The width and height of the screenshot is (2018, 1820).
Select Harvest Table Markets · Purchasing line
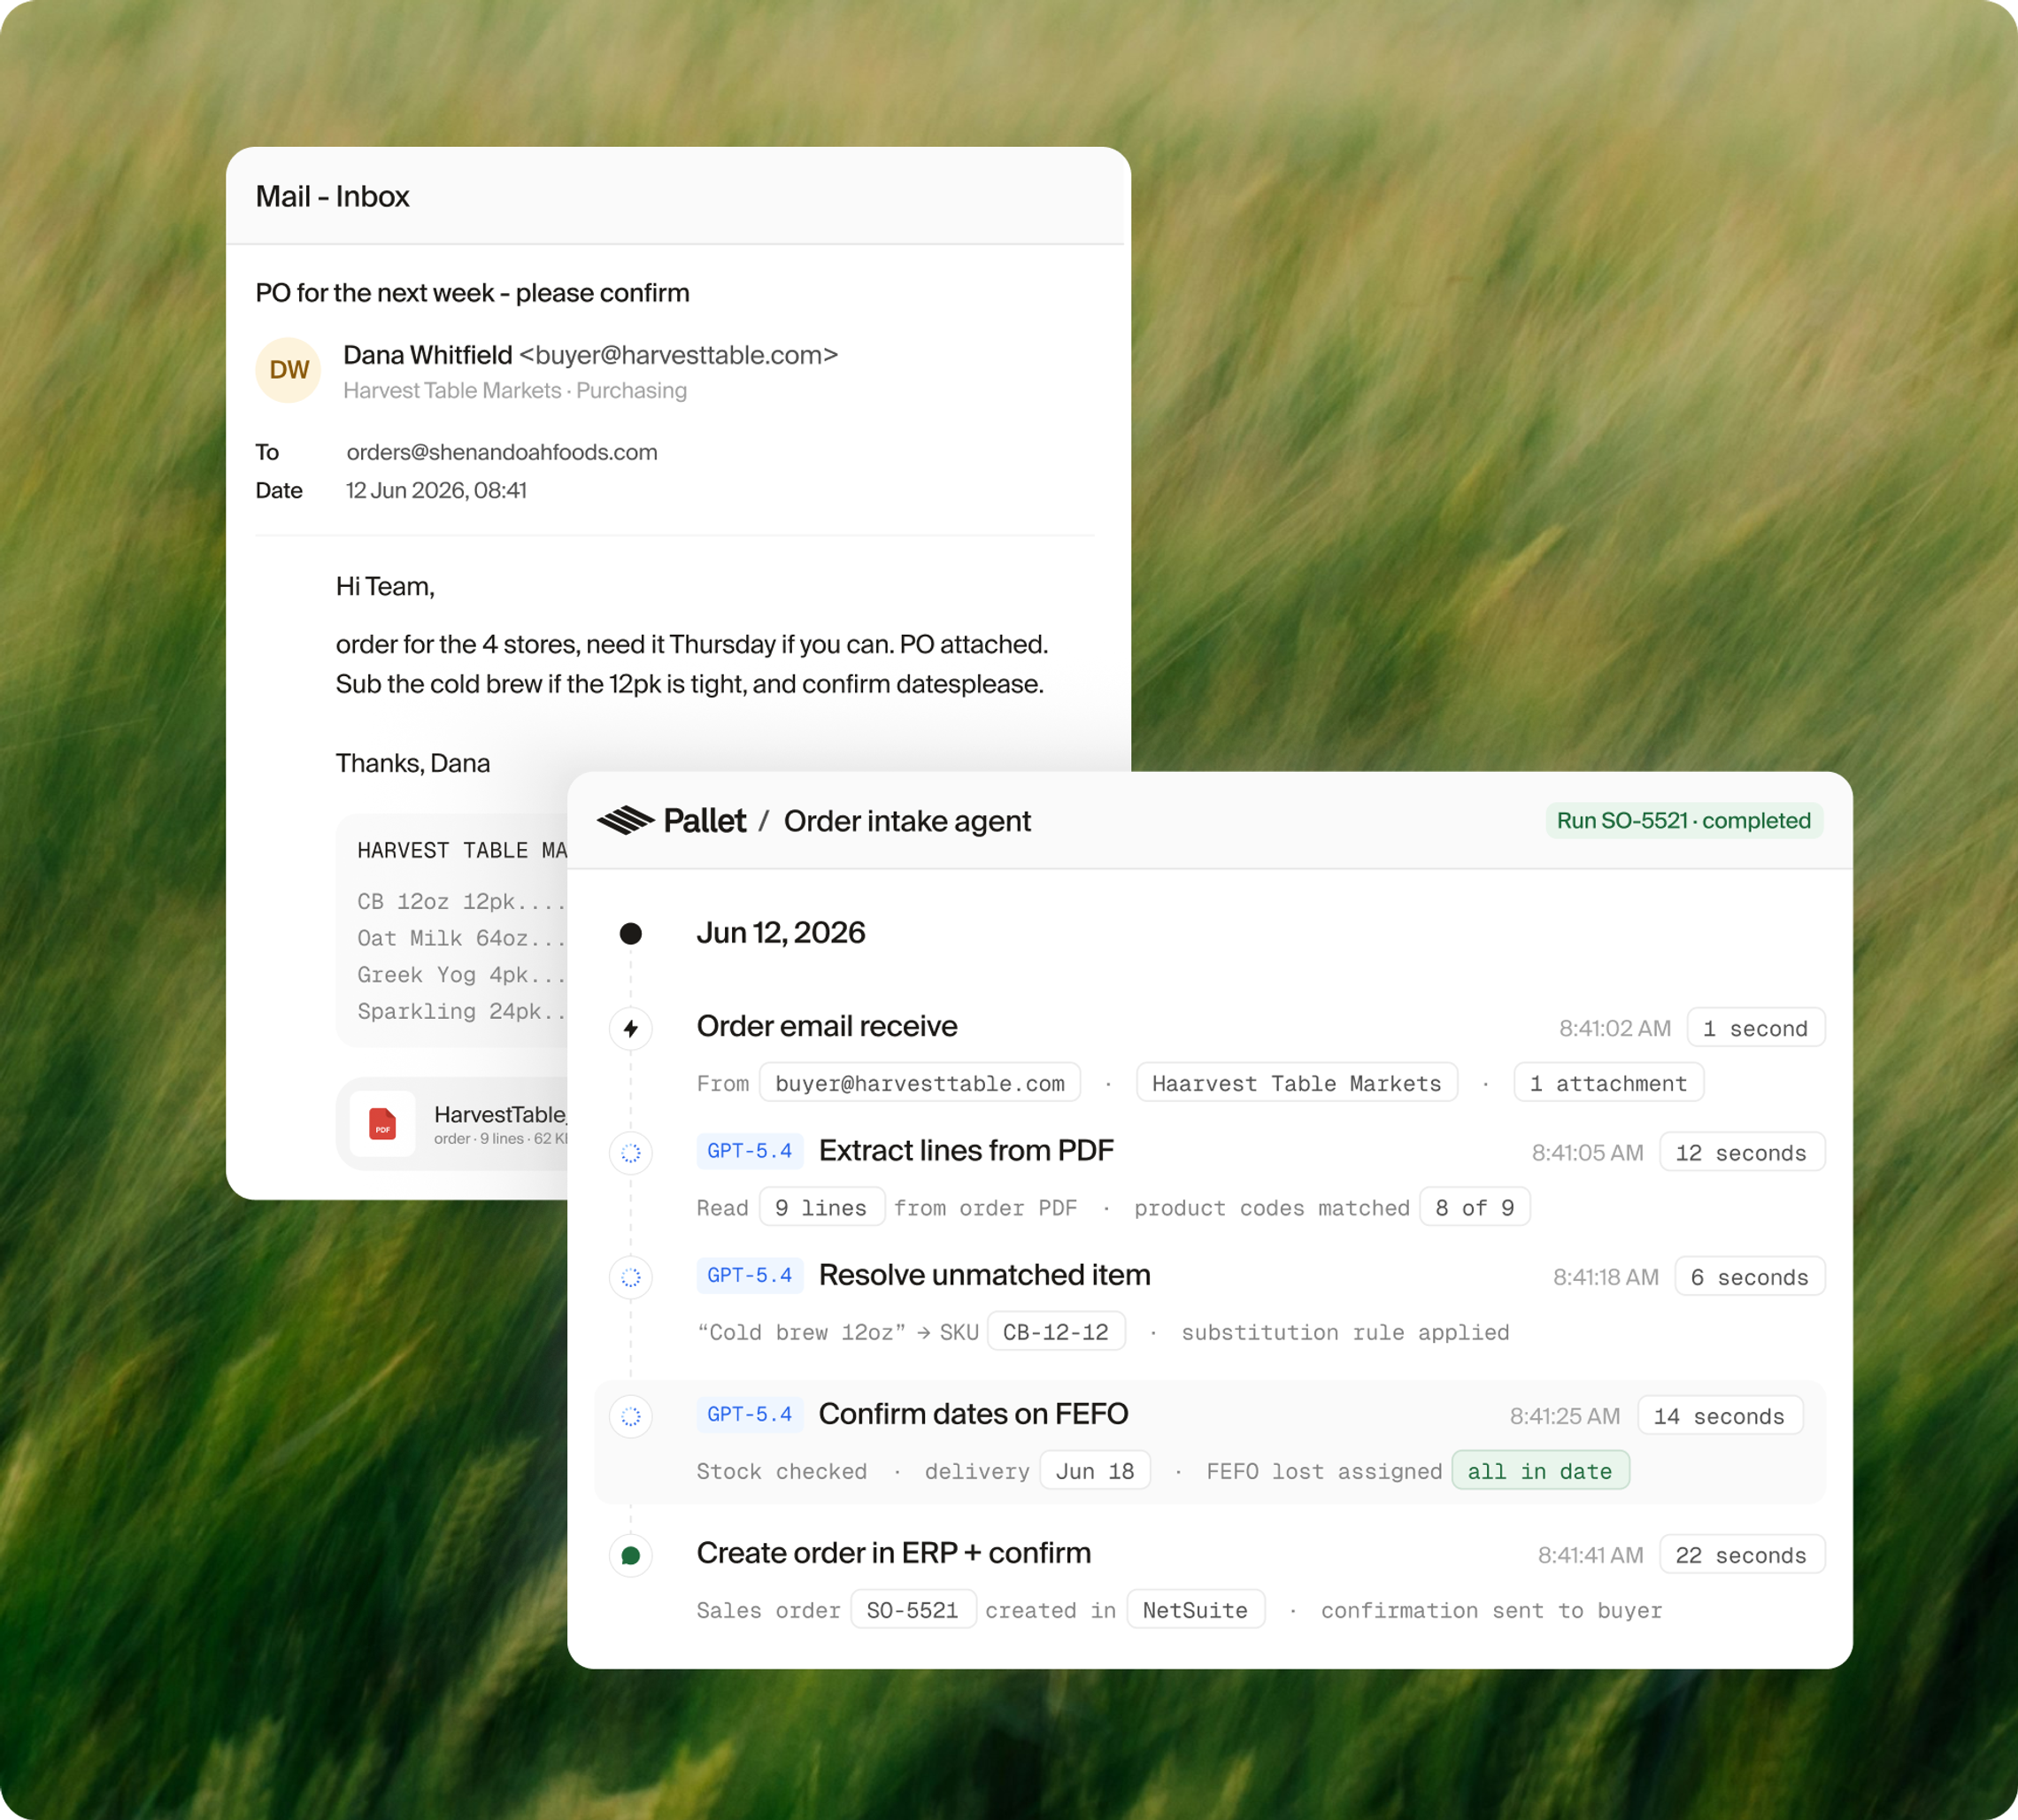pos(515,390)
